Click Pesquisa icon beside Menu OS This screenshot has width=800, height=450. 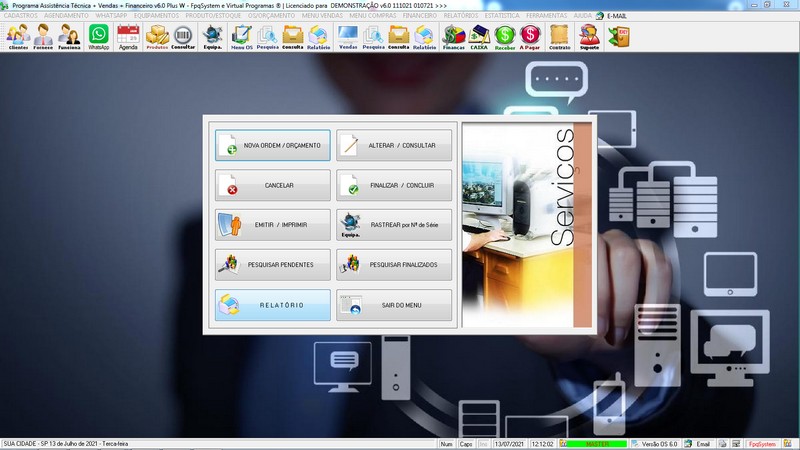pos(267,37)
